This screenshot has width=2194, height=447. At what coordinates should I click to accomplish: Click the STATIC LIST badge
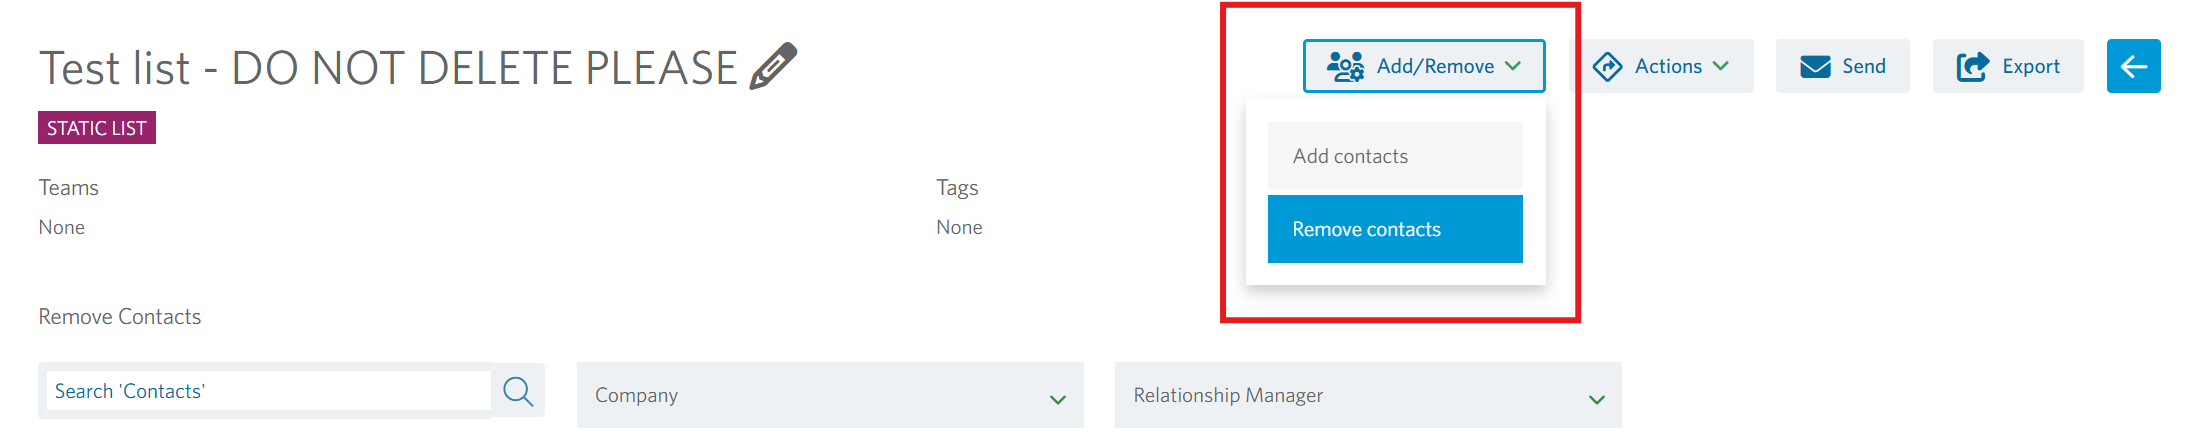[x=97, y=128]
